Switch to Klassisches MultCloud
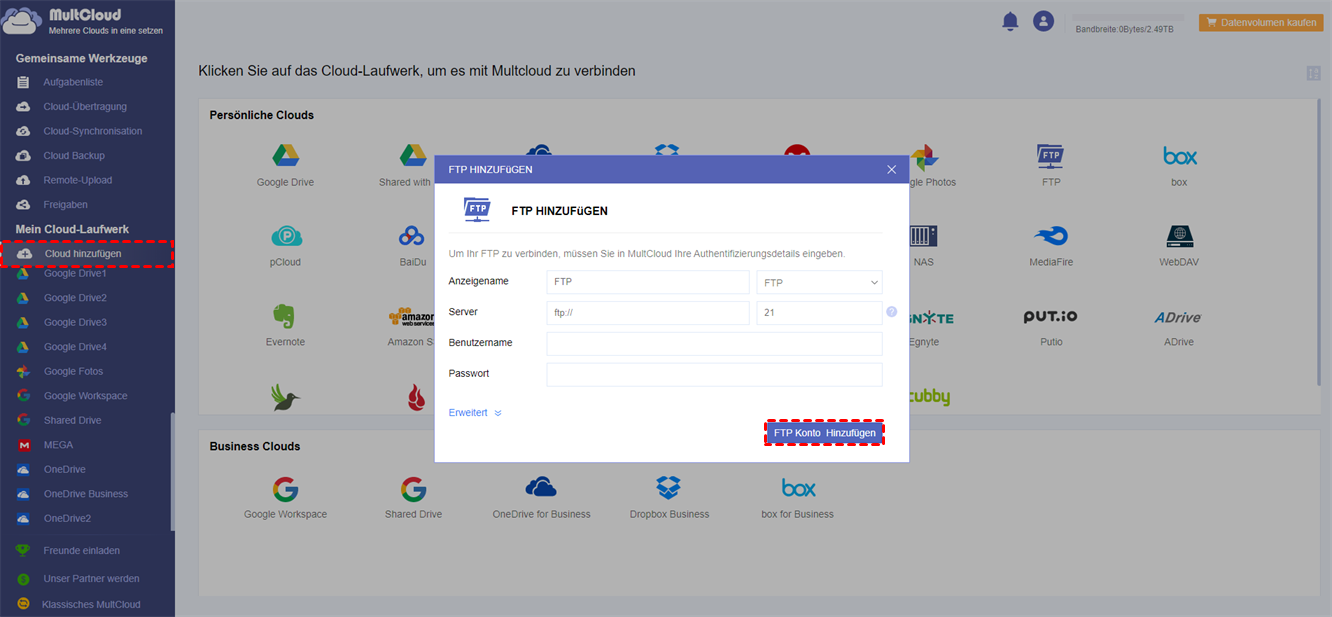This screenshot has height=617, width=1332. [90, 604]
